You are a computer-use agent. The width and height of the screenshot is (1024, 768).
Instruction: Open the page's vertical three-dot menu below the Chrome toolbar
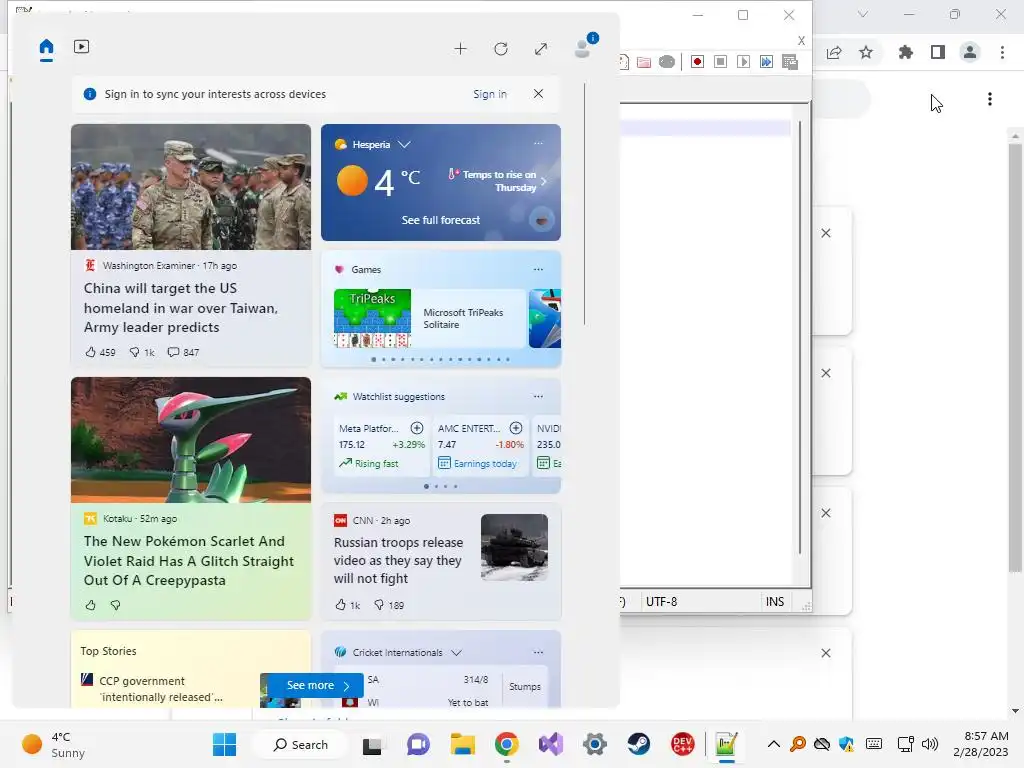(990, 99)
